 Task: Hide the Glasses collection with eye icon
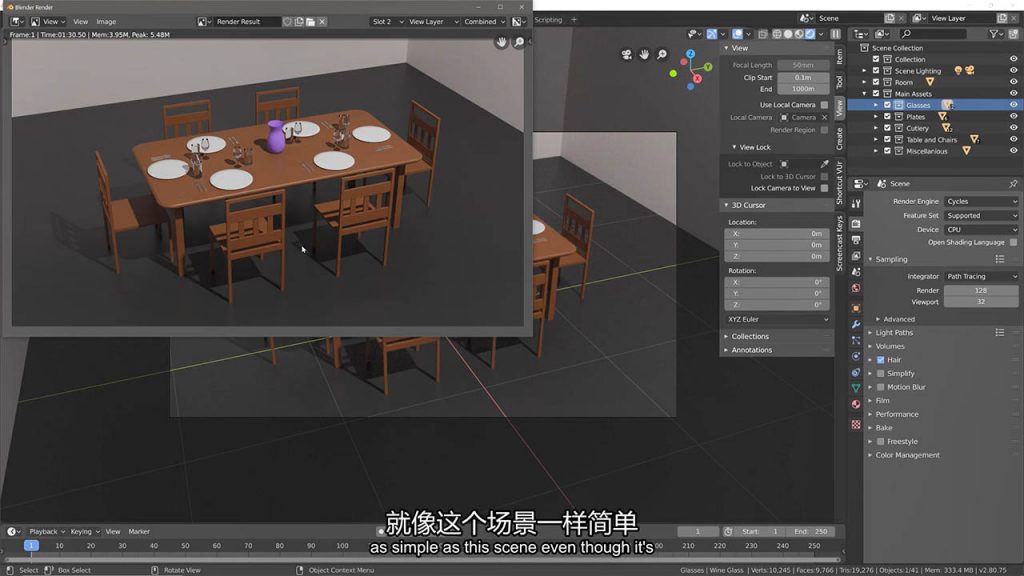point(1013,105)
